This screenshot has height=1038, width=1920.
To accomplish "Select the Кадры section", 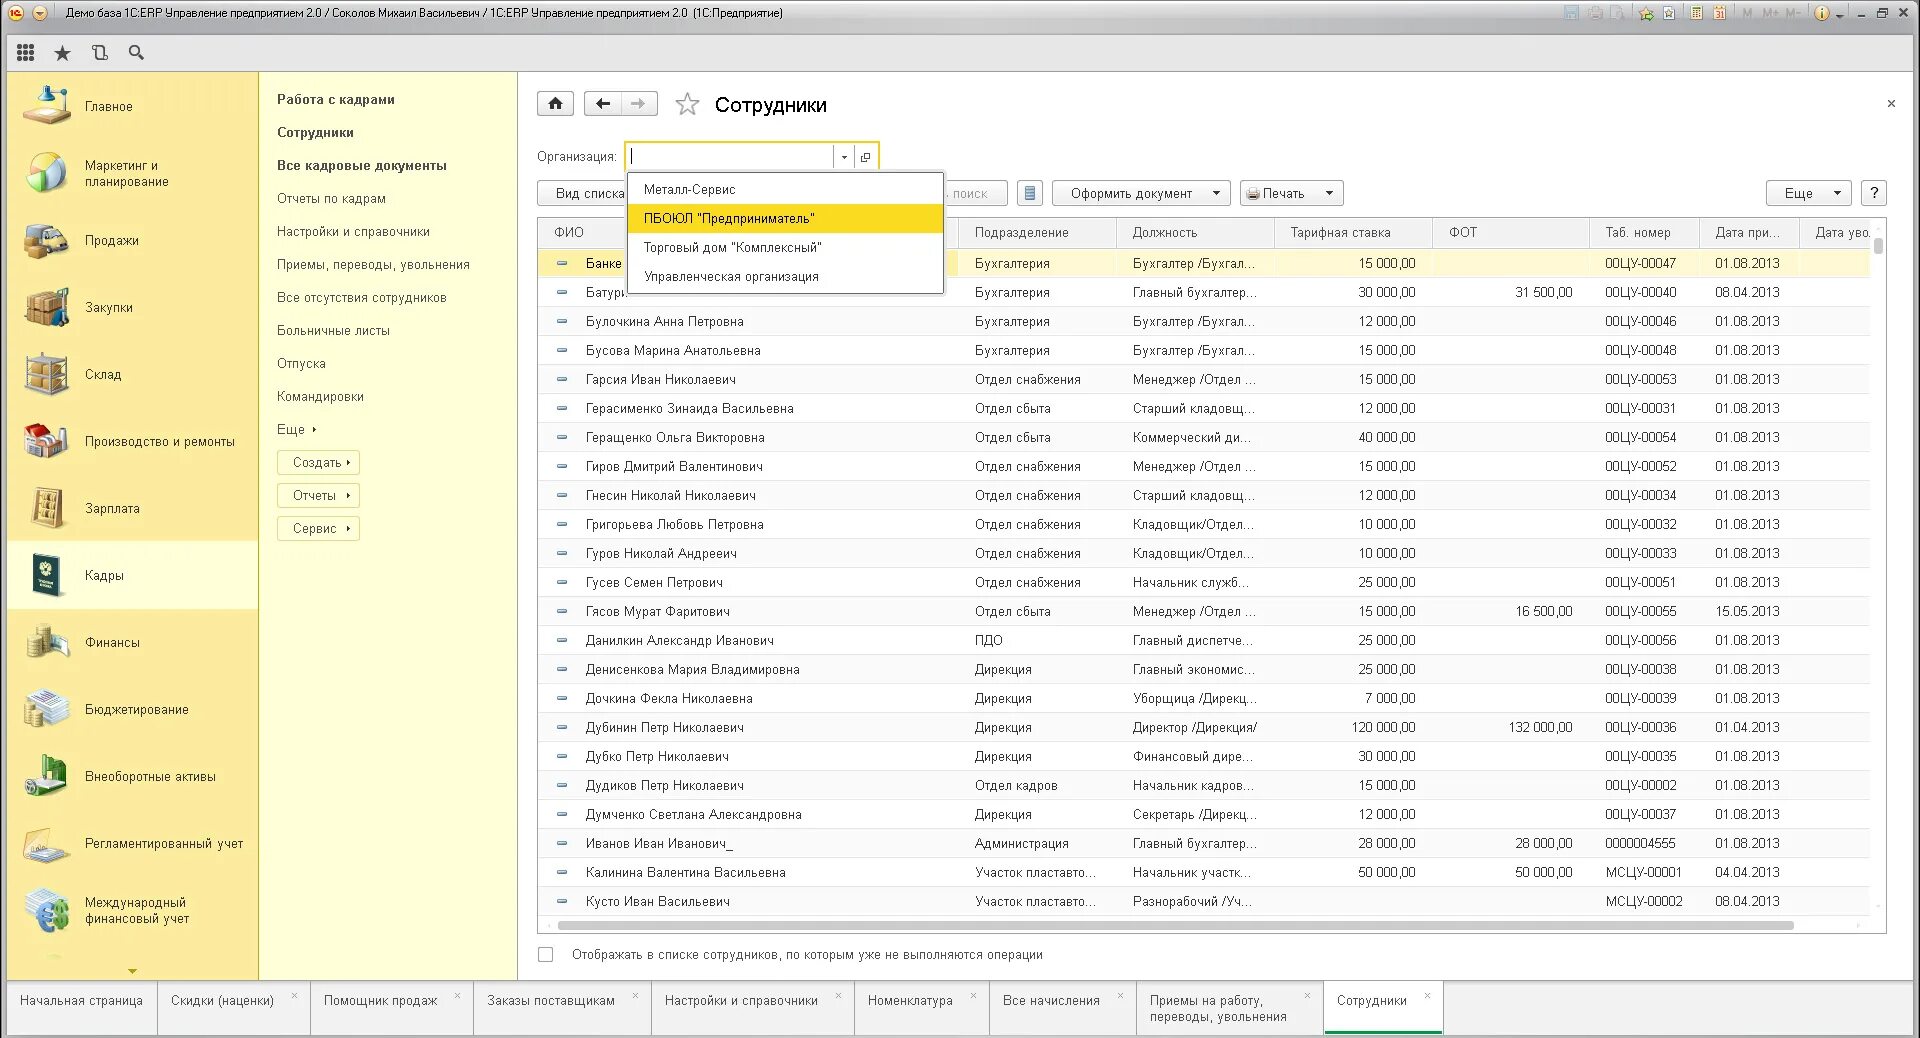I will tap(132, 575).
